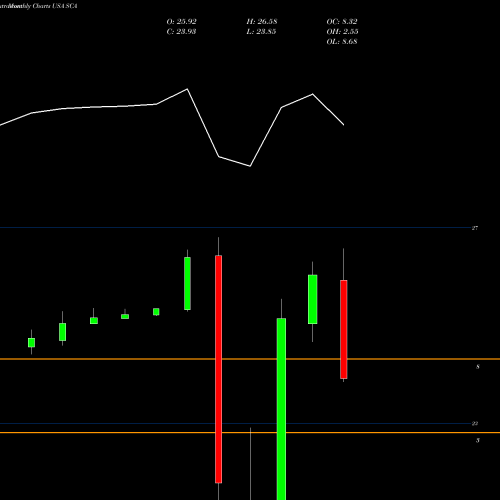This screenshot has height=500, width=500.
Task: Select the low value 'L: 23.85'
Action: click(x=261, y=32)
